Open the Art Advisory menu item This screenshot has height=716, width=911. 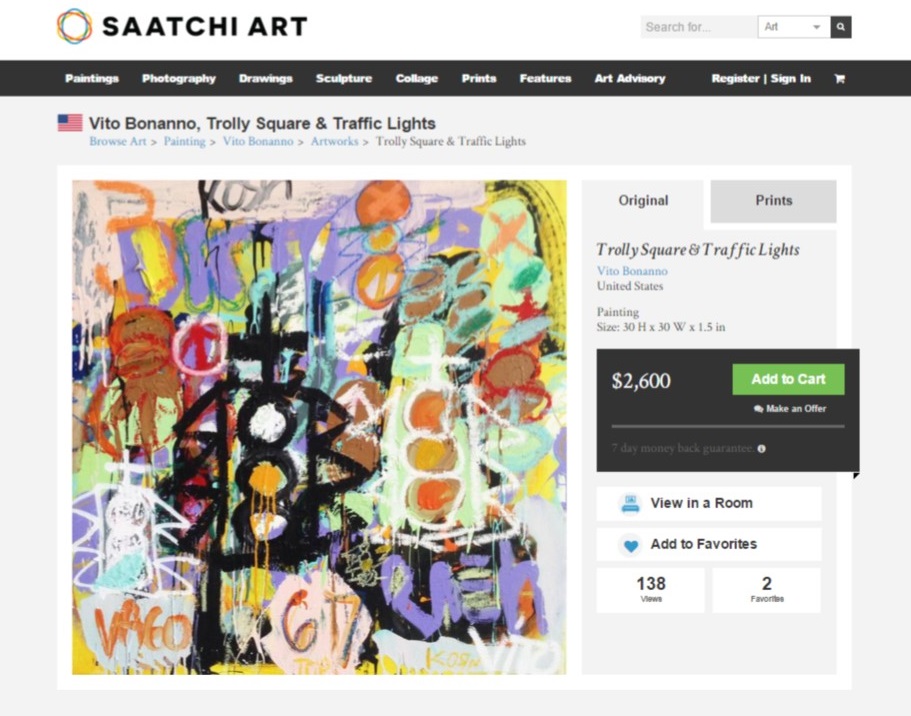[x=630, y=78]
